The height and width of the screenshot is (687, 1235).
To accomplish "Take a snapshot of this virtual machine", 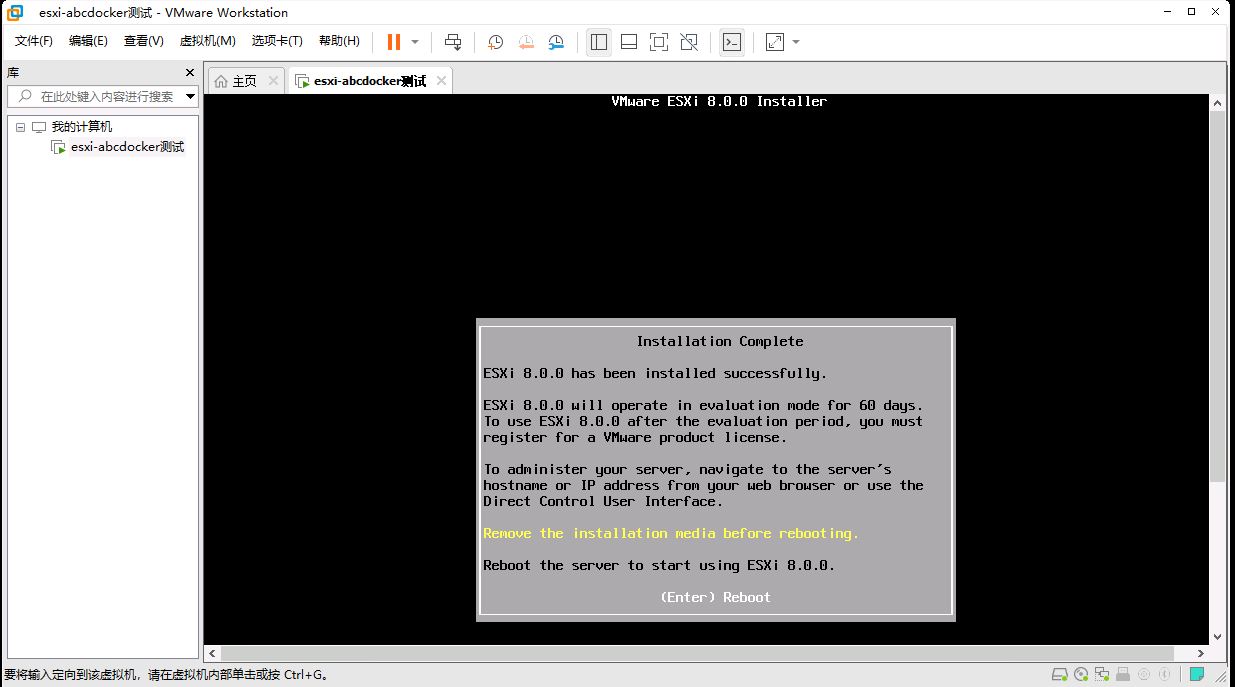I will point(495,42).
